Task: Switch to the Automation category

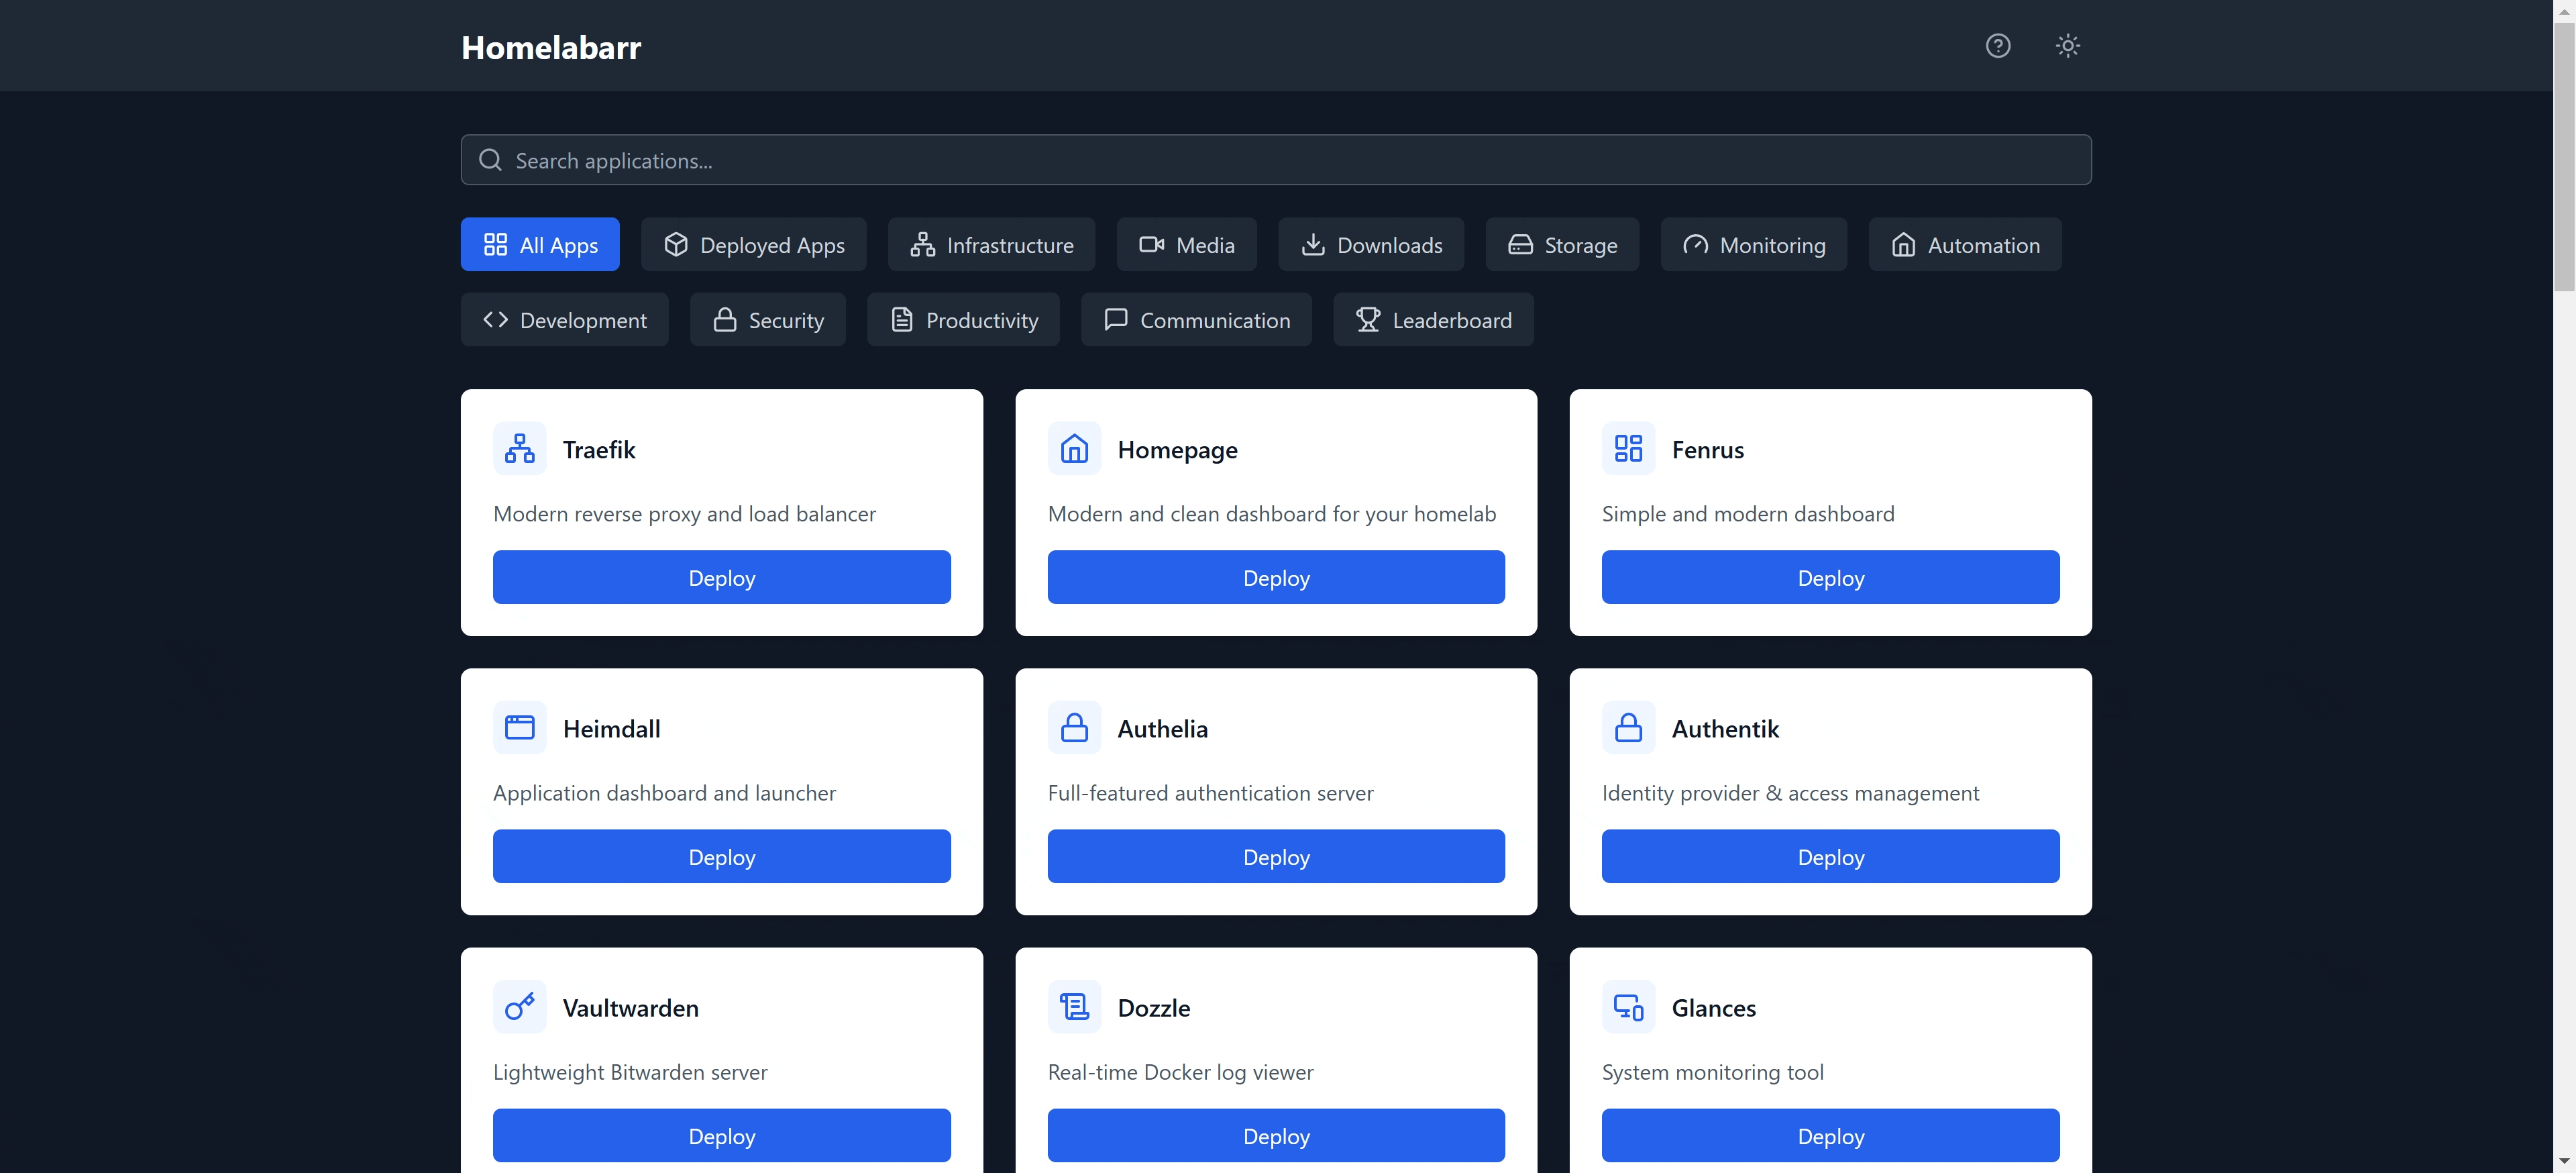Action: click(1965, 244)
